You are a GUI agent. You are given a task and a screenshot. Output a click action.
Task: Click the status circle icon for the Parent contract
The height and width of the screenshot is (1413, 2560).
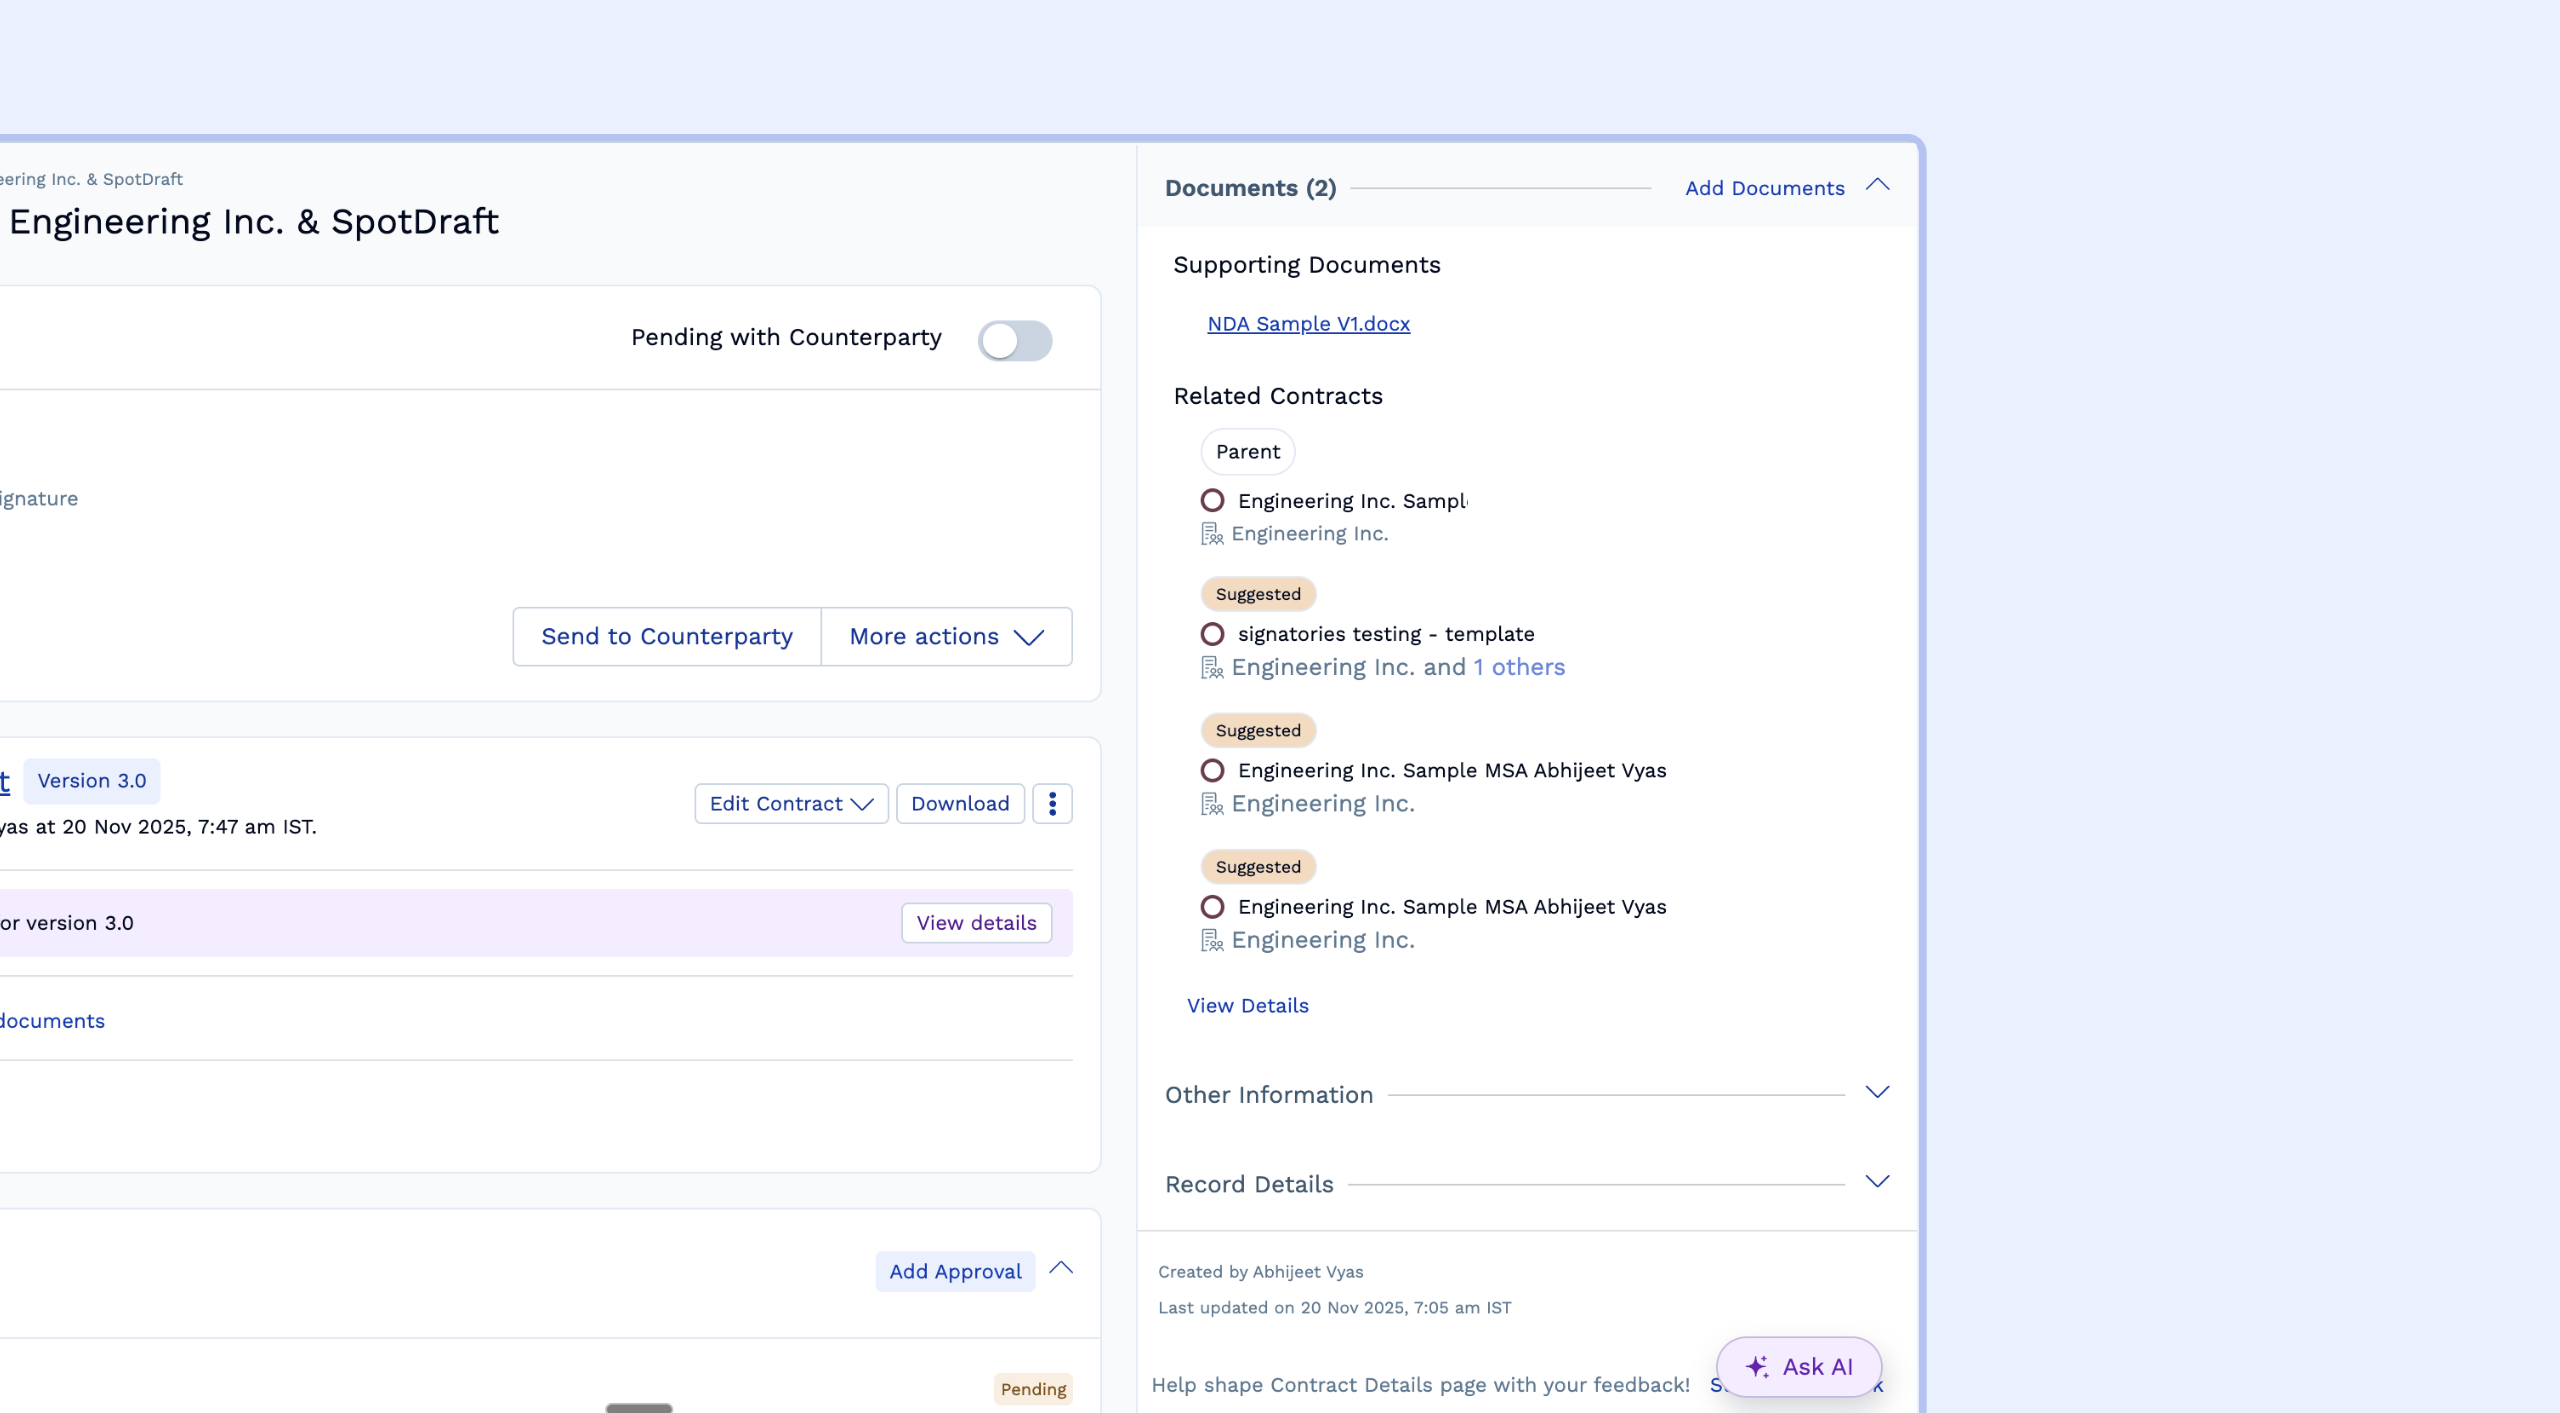1212,500
